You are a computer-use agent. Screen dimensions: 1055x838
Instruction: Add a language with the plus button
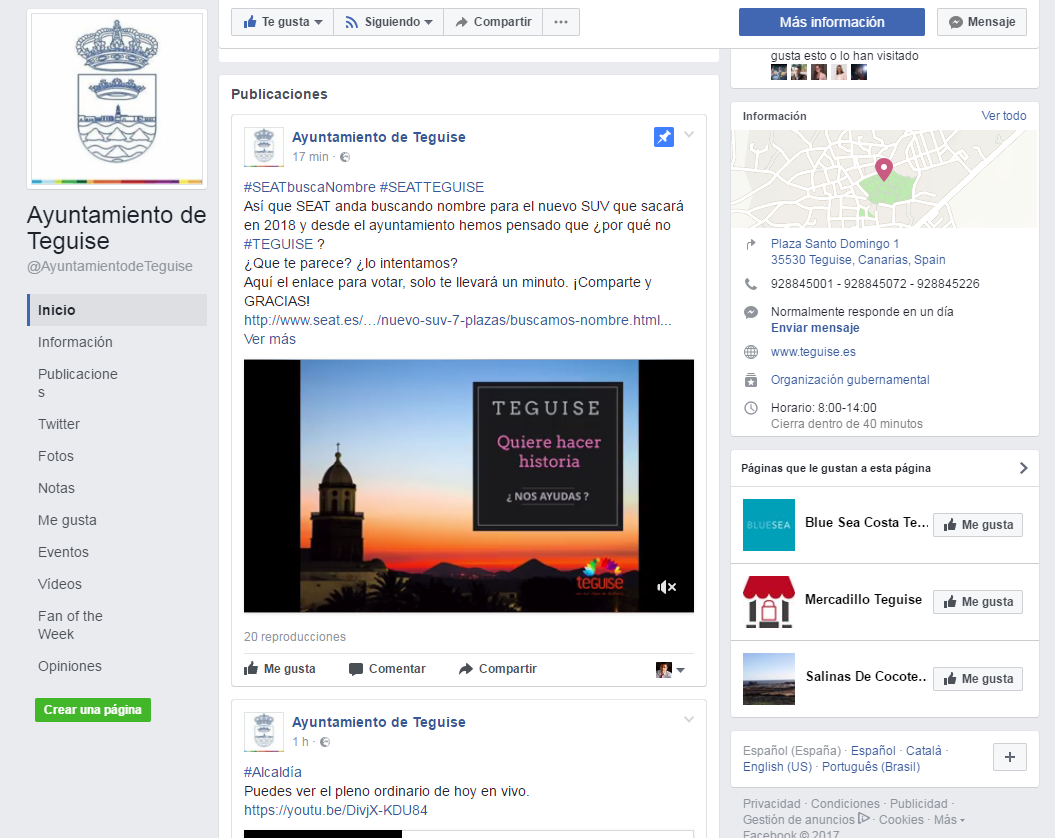(x=1010, y=757)
